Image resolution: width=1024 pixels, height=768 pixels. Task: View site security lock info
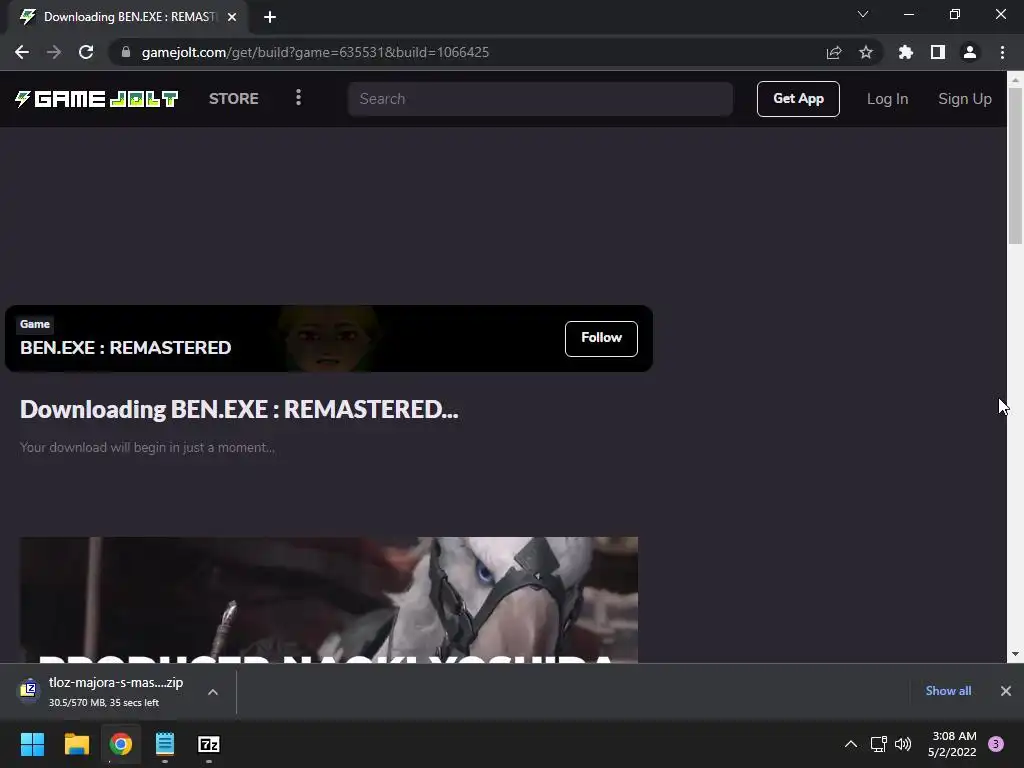click(126, 52)
